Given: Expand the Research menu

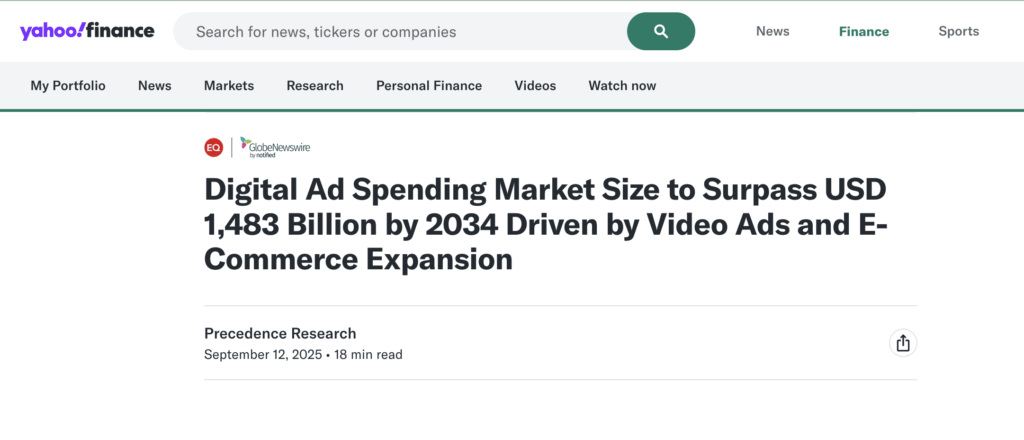Looking at the screenshot, I should (x=315, y=86).
